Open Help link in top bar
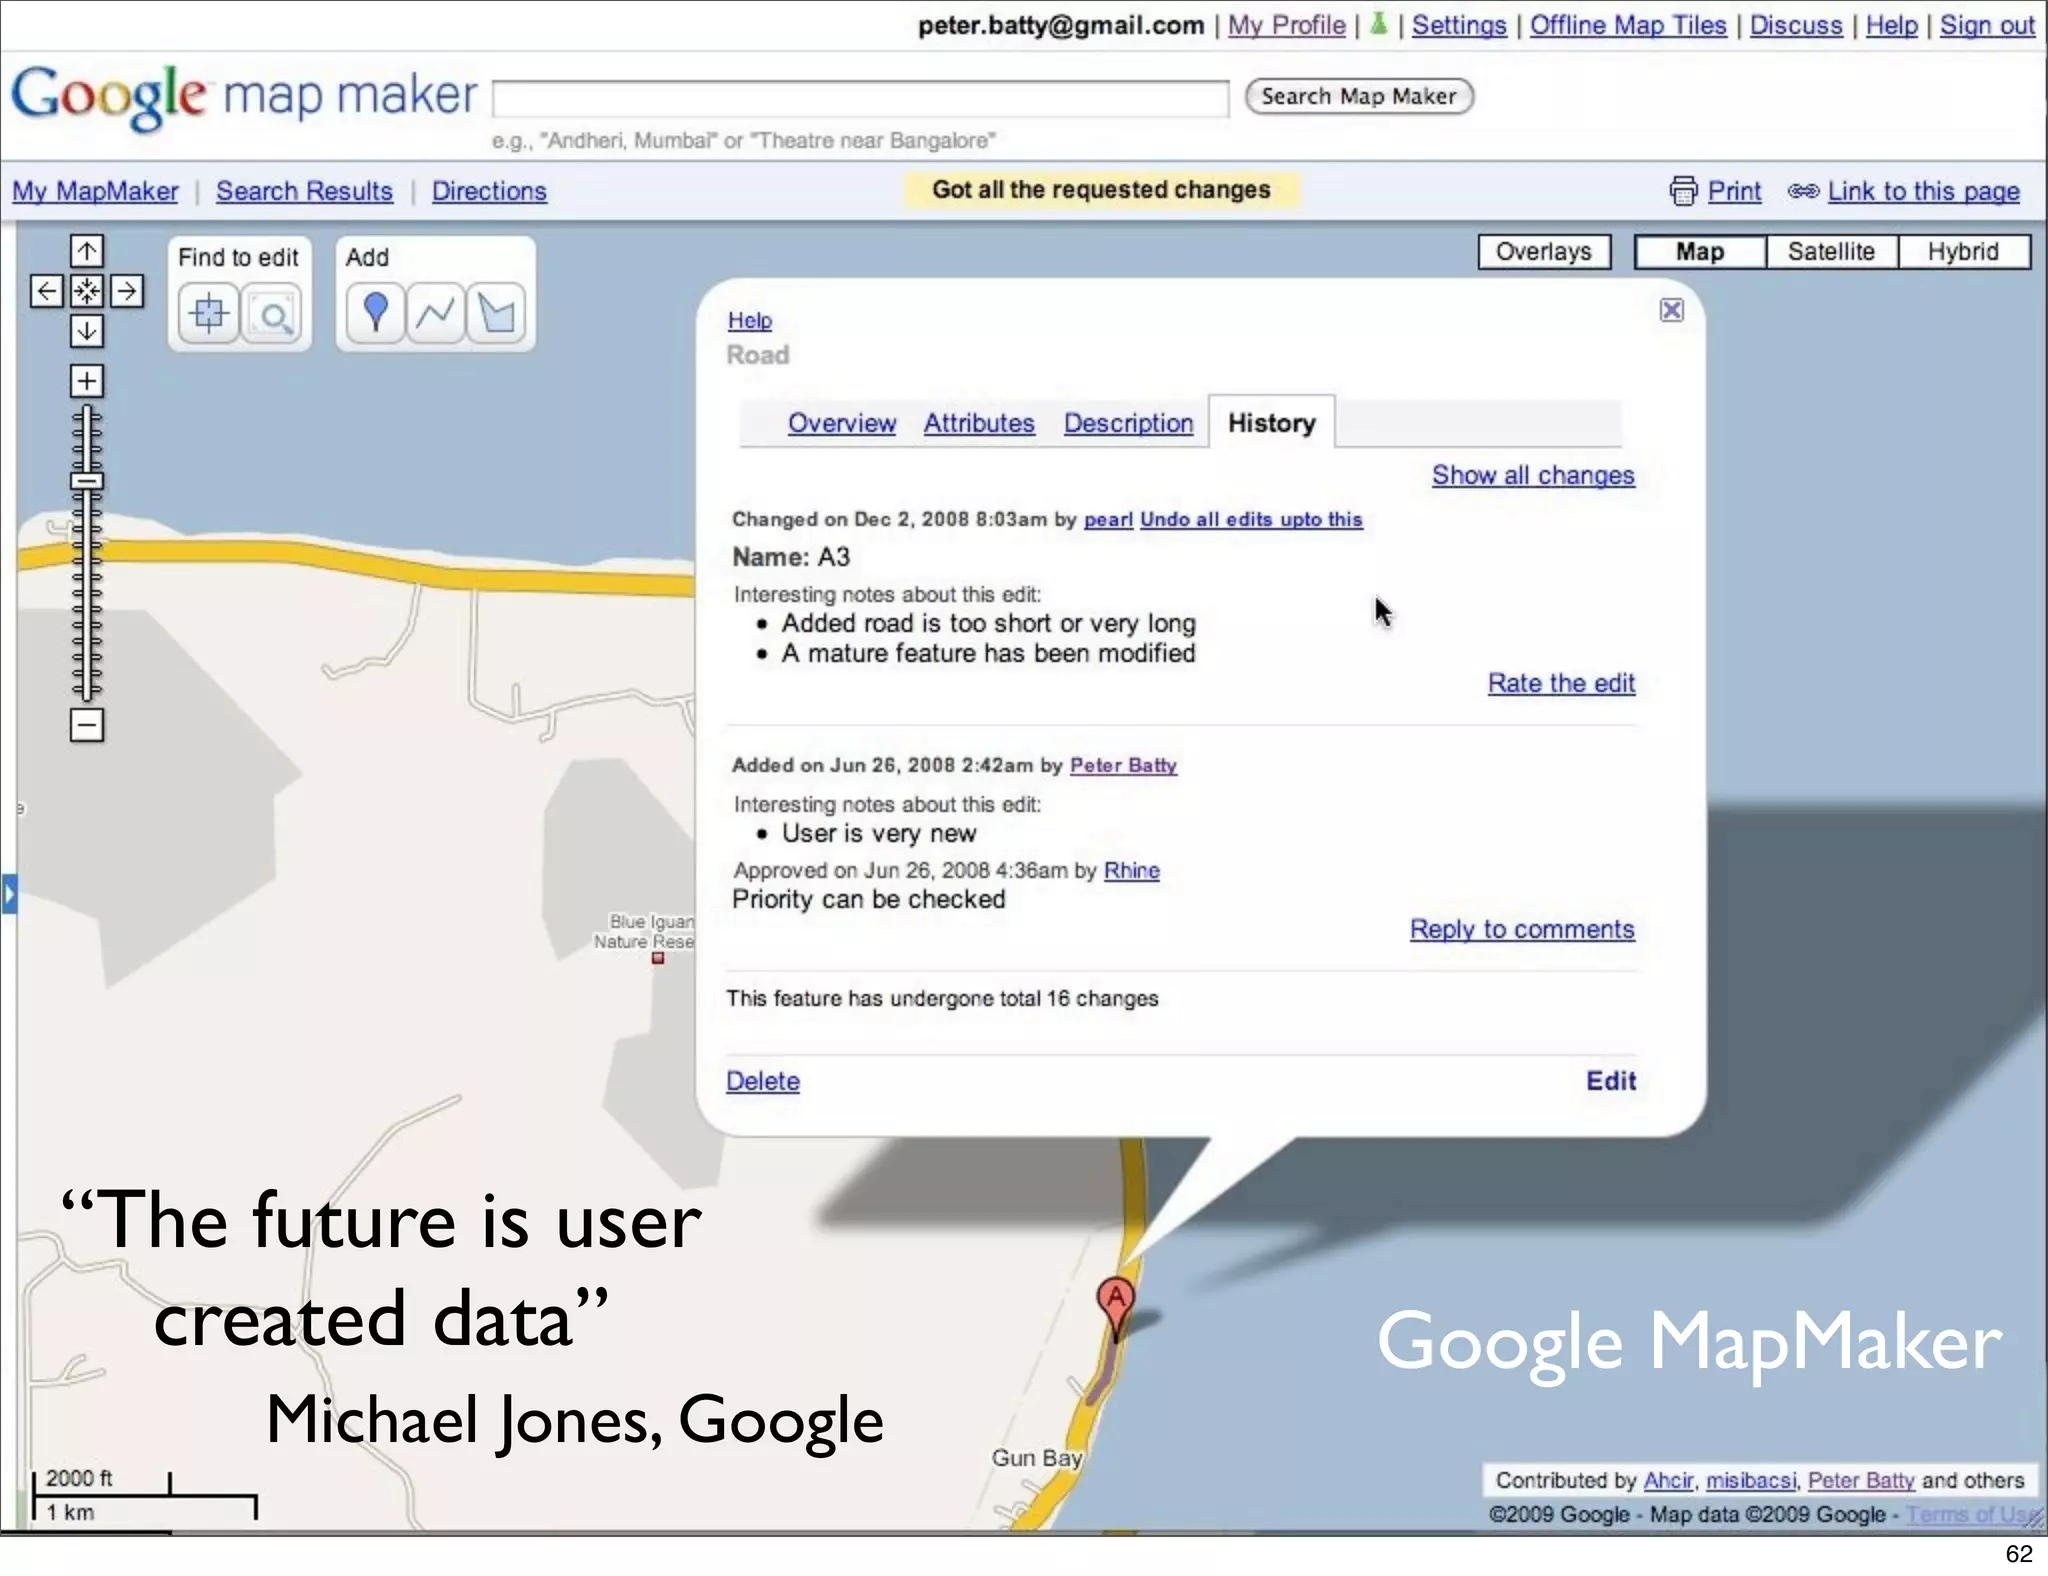Image resolution: width=2048 pixels, height=1576 pixels. pyautogui.click(x=1892, y=25)
